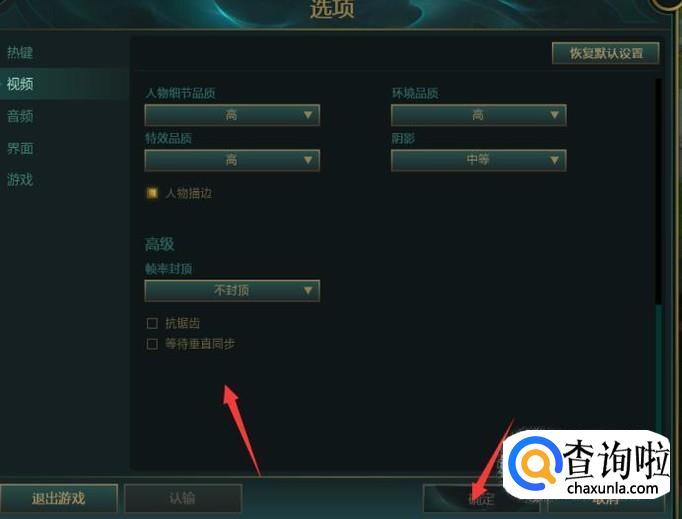682x519 pixels.
Task: Expand the 环境品质 dropdown arrow
Action: click(x=554, y=115)
